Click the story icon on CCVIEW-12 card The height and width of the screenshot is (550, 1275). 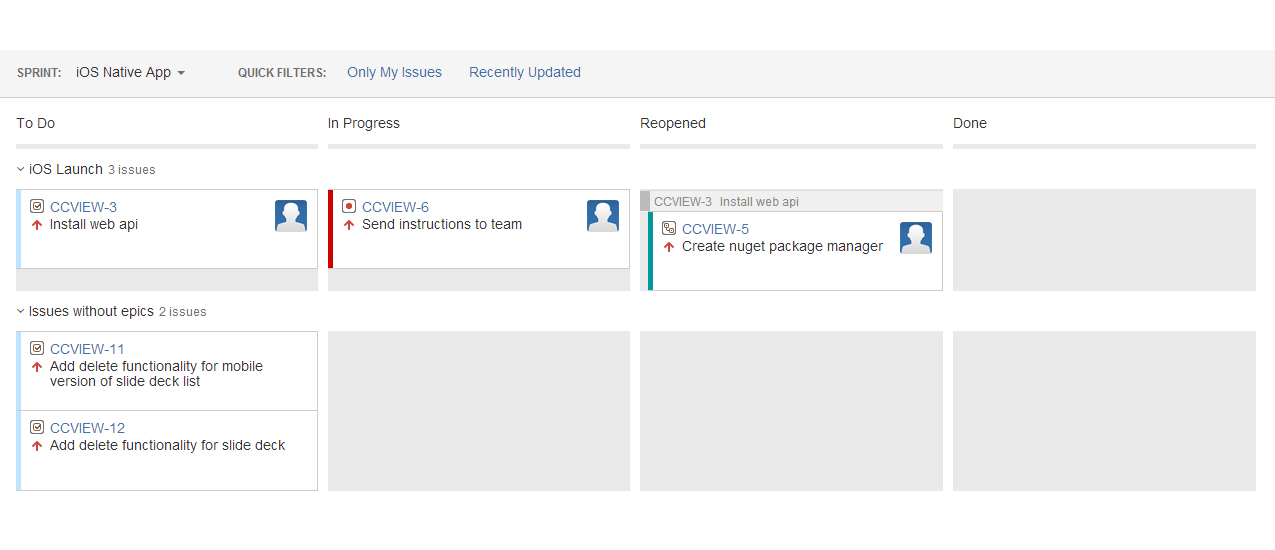coord(37,428)
